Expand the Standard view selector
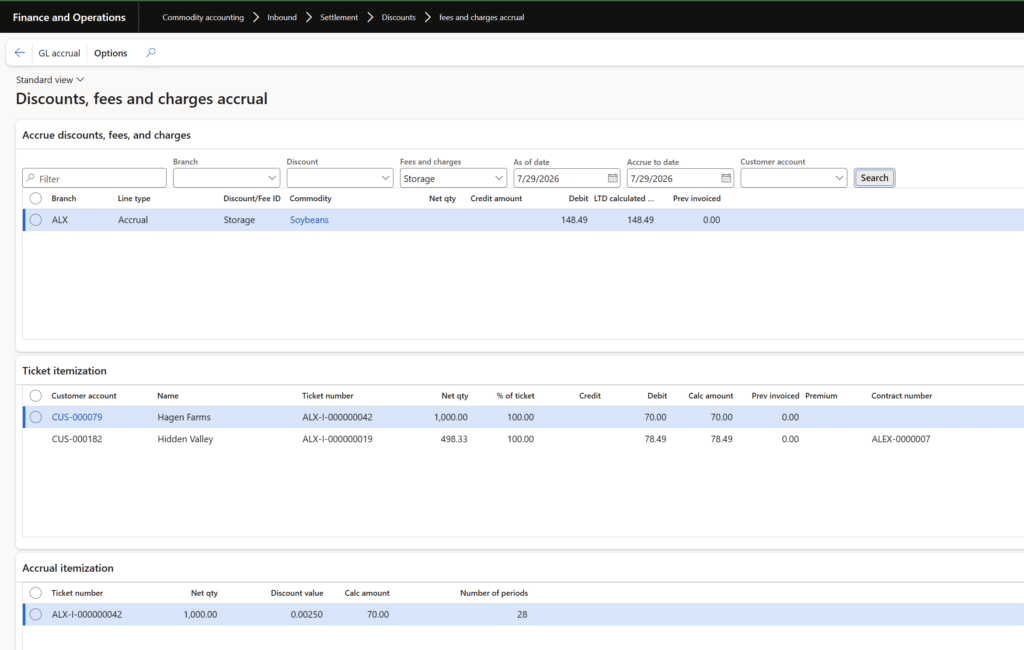Image resolution: width=1024 pixels, height=650 pixels. click(x=50, y=80)
